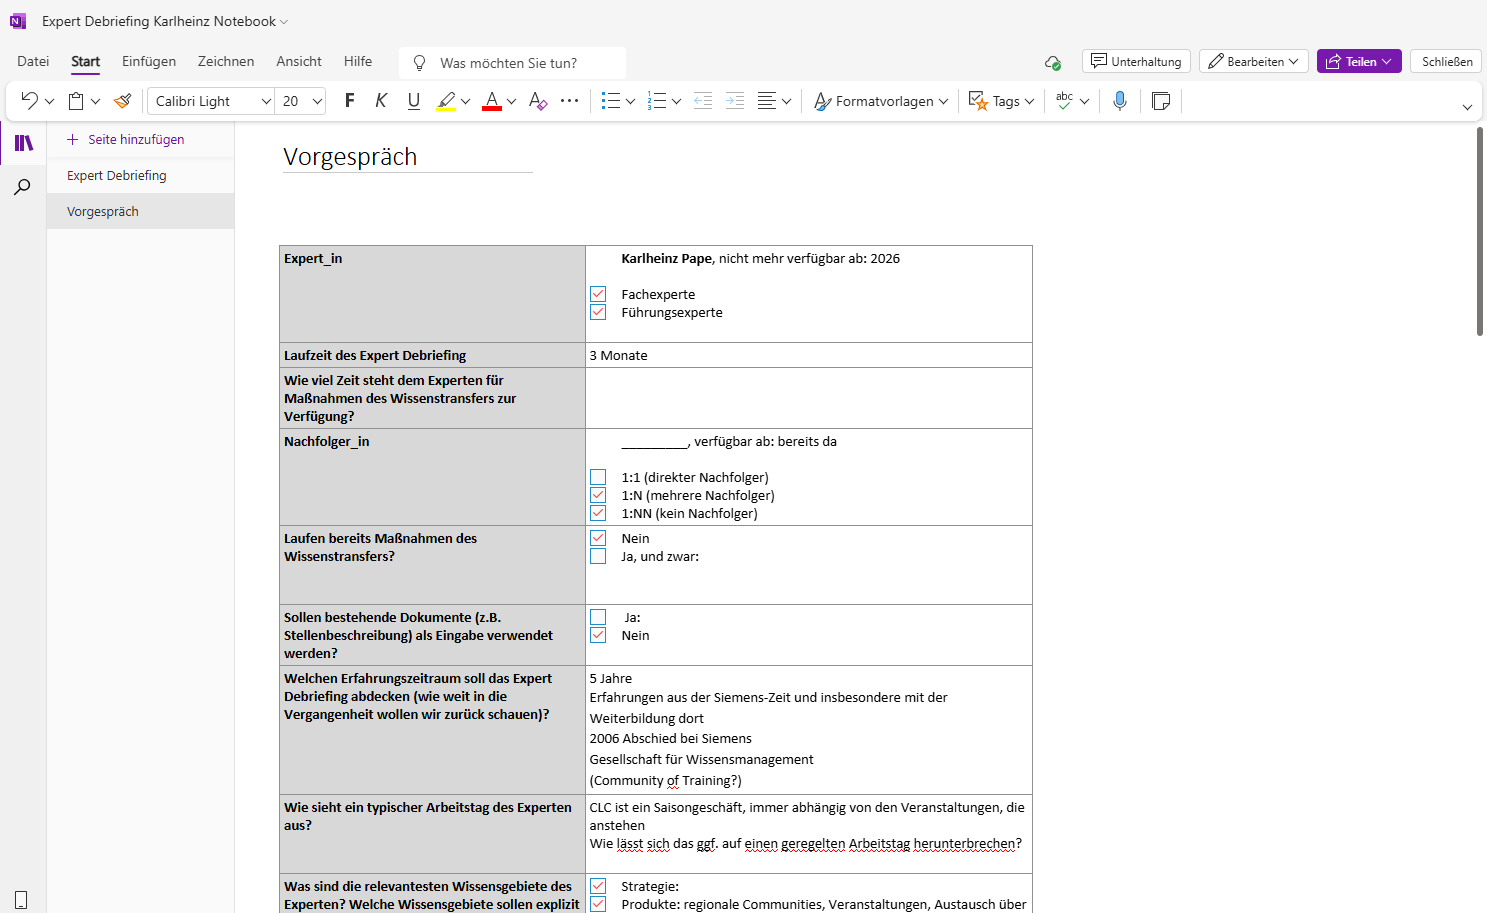Toggle bold formatting in the toolbar
The height and width of the screenshot is (913, 1487).
click(x=349, y=101)
